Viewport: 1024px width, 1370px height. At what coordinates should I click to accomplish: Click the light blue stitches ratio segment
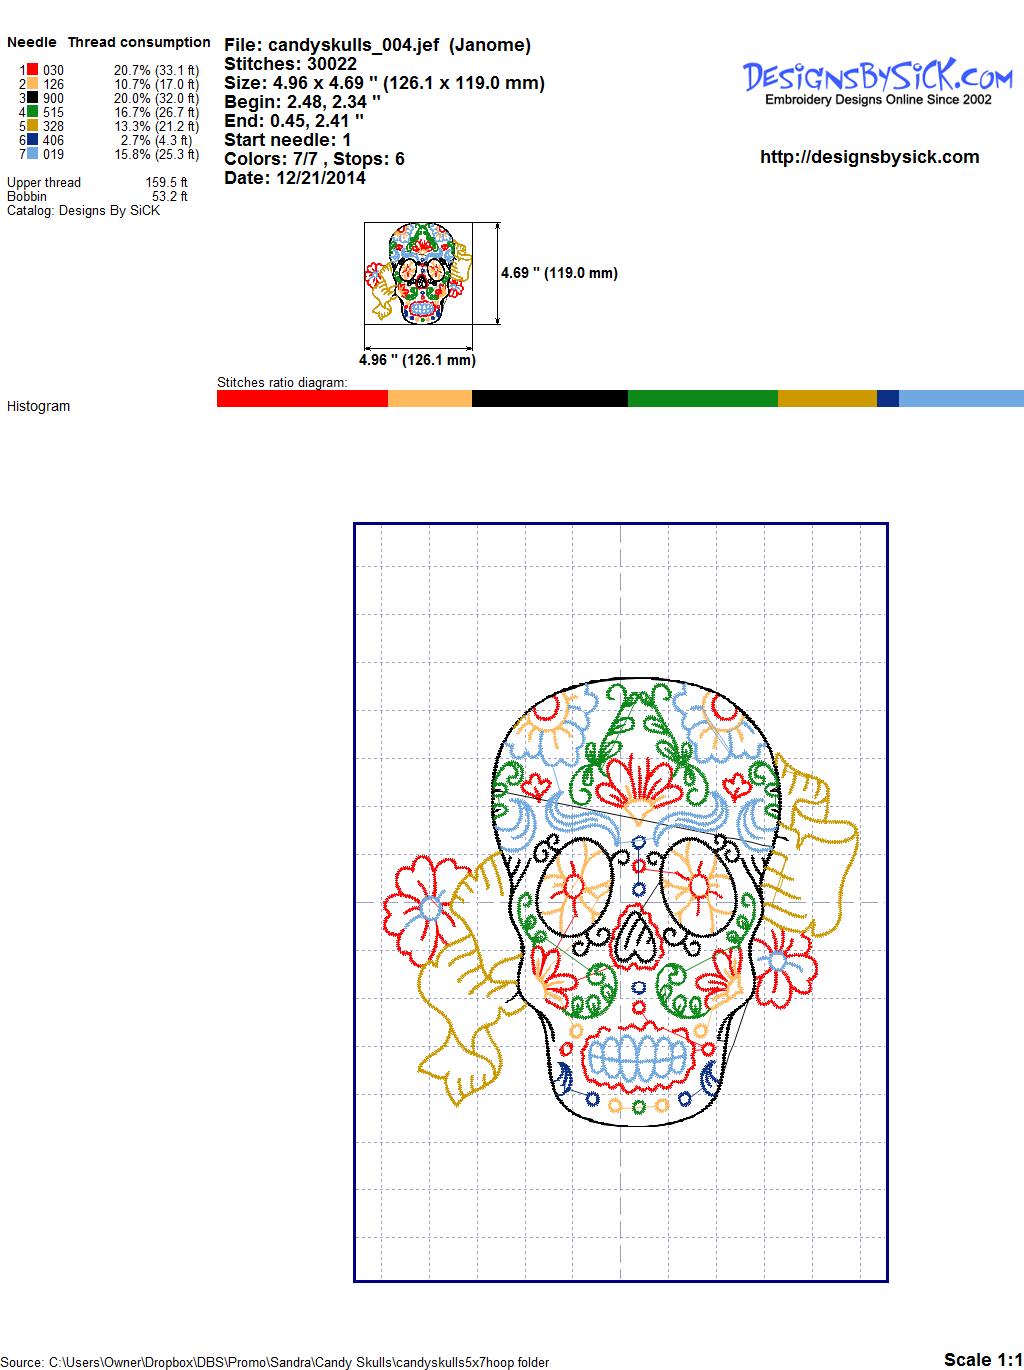pos(960,398)
